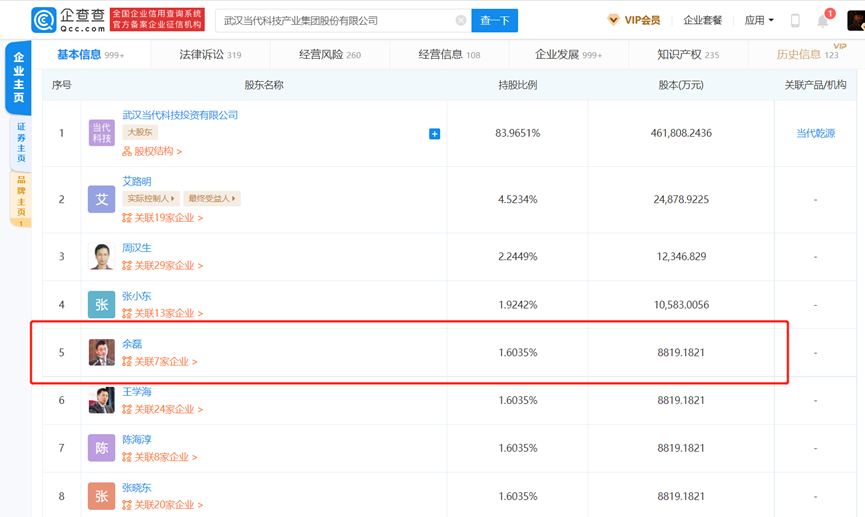Expand the 最终受益人 tag for 艾路明
This screenshot has width=865, height=517.
212,199
